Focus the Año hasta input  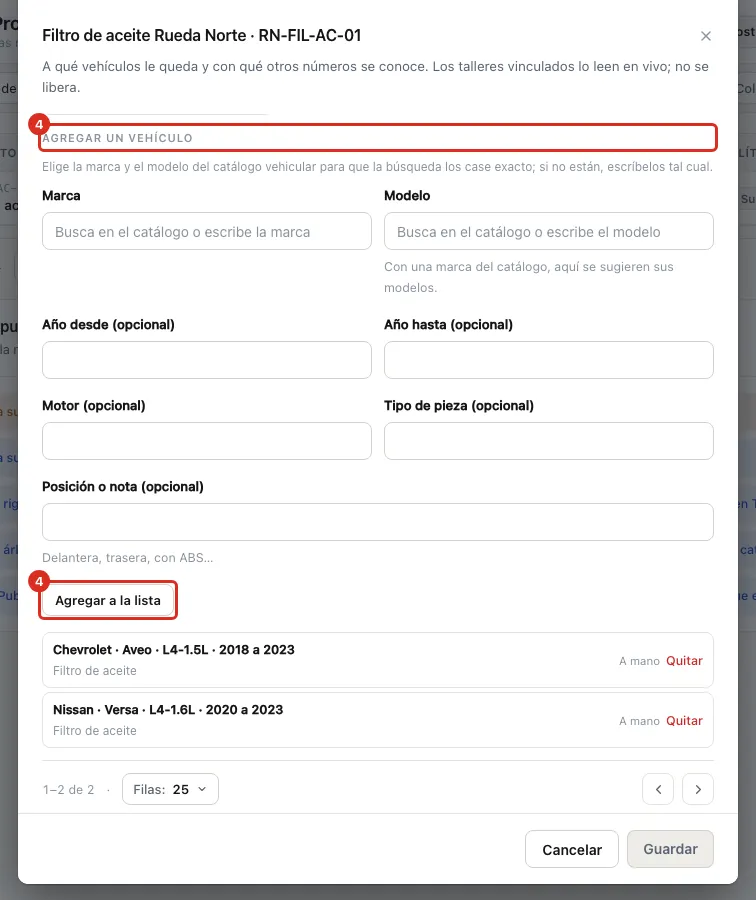[x=549, y=360]
